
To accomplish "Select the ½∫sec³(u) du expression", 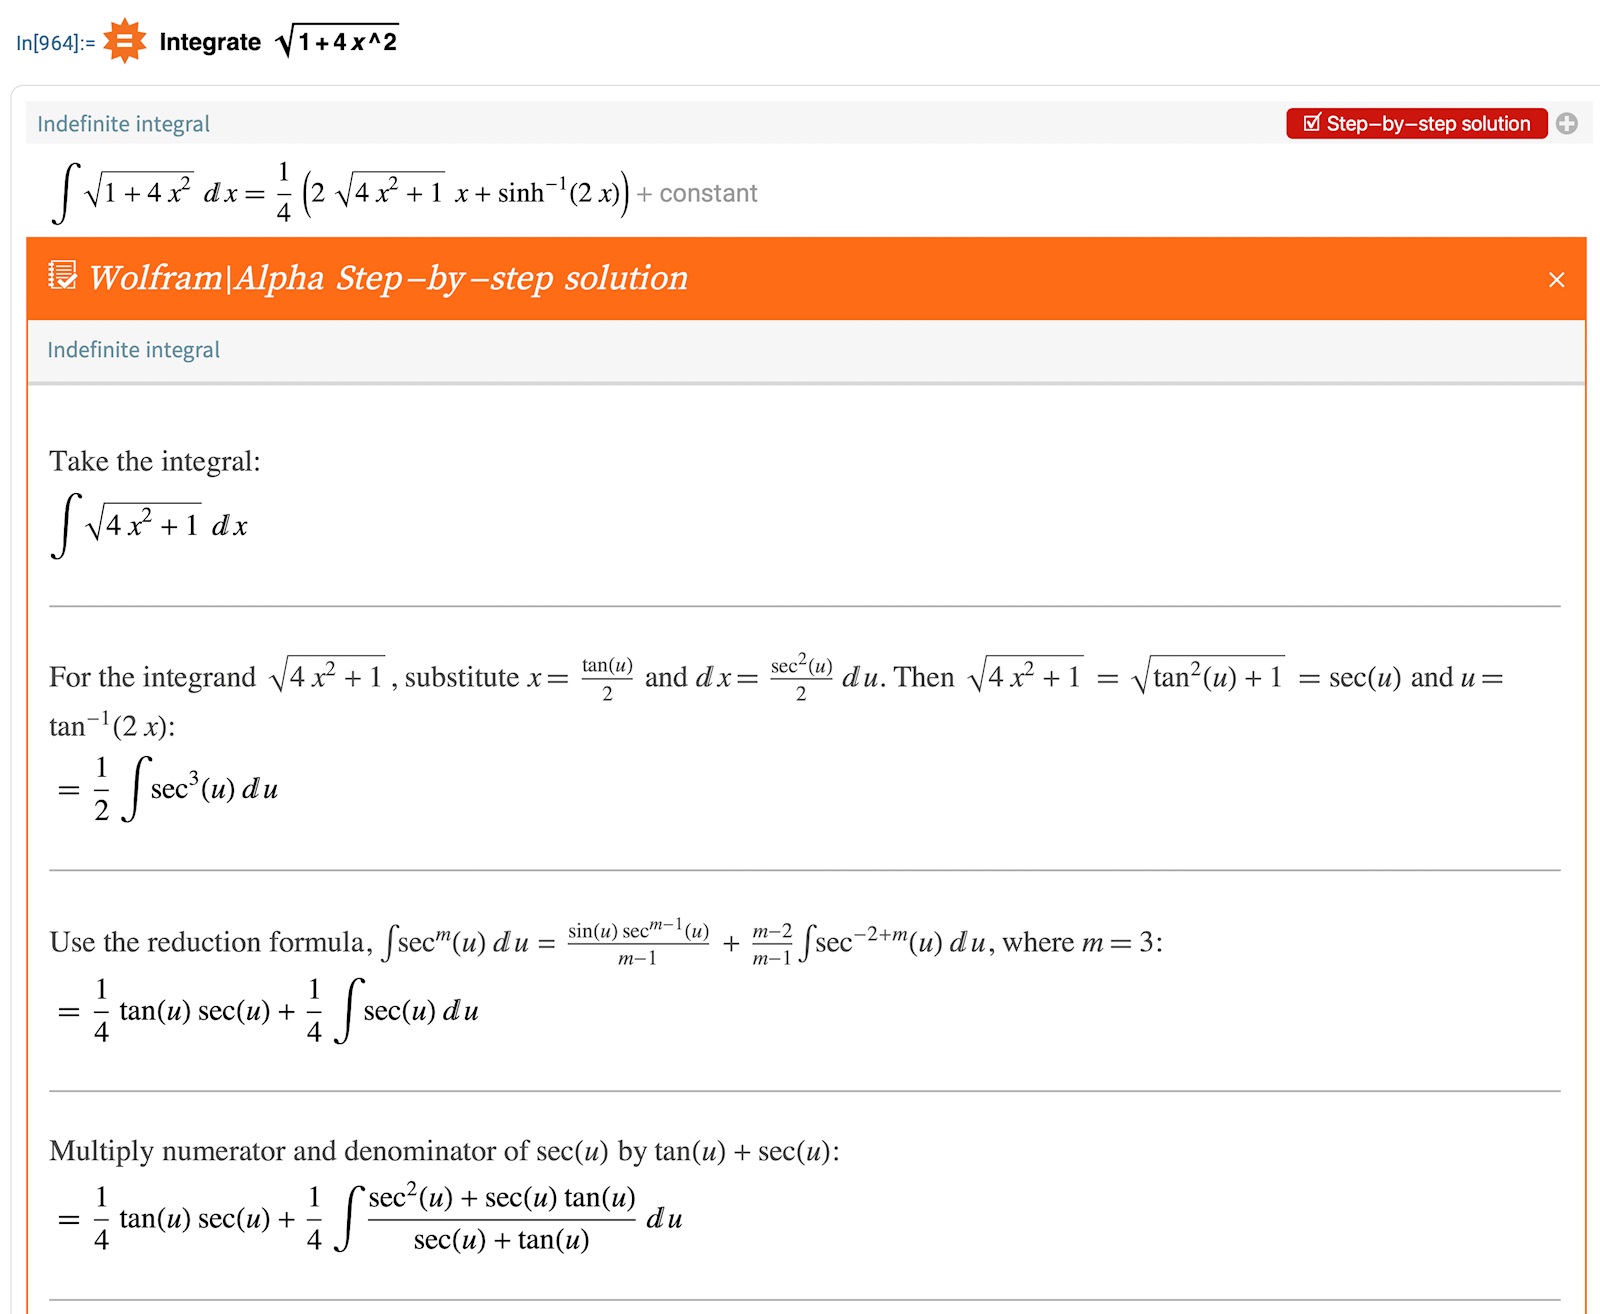I will 168,789.
